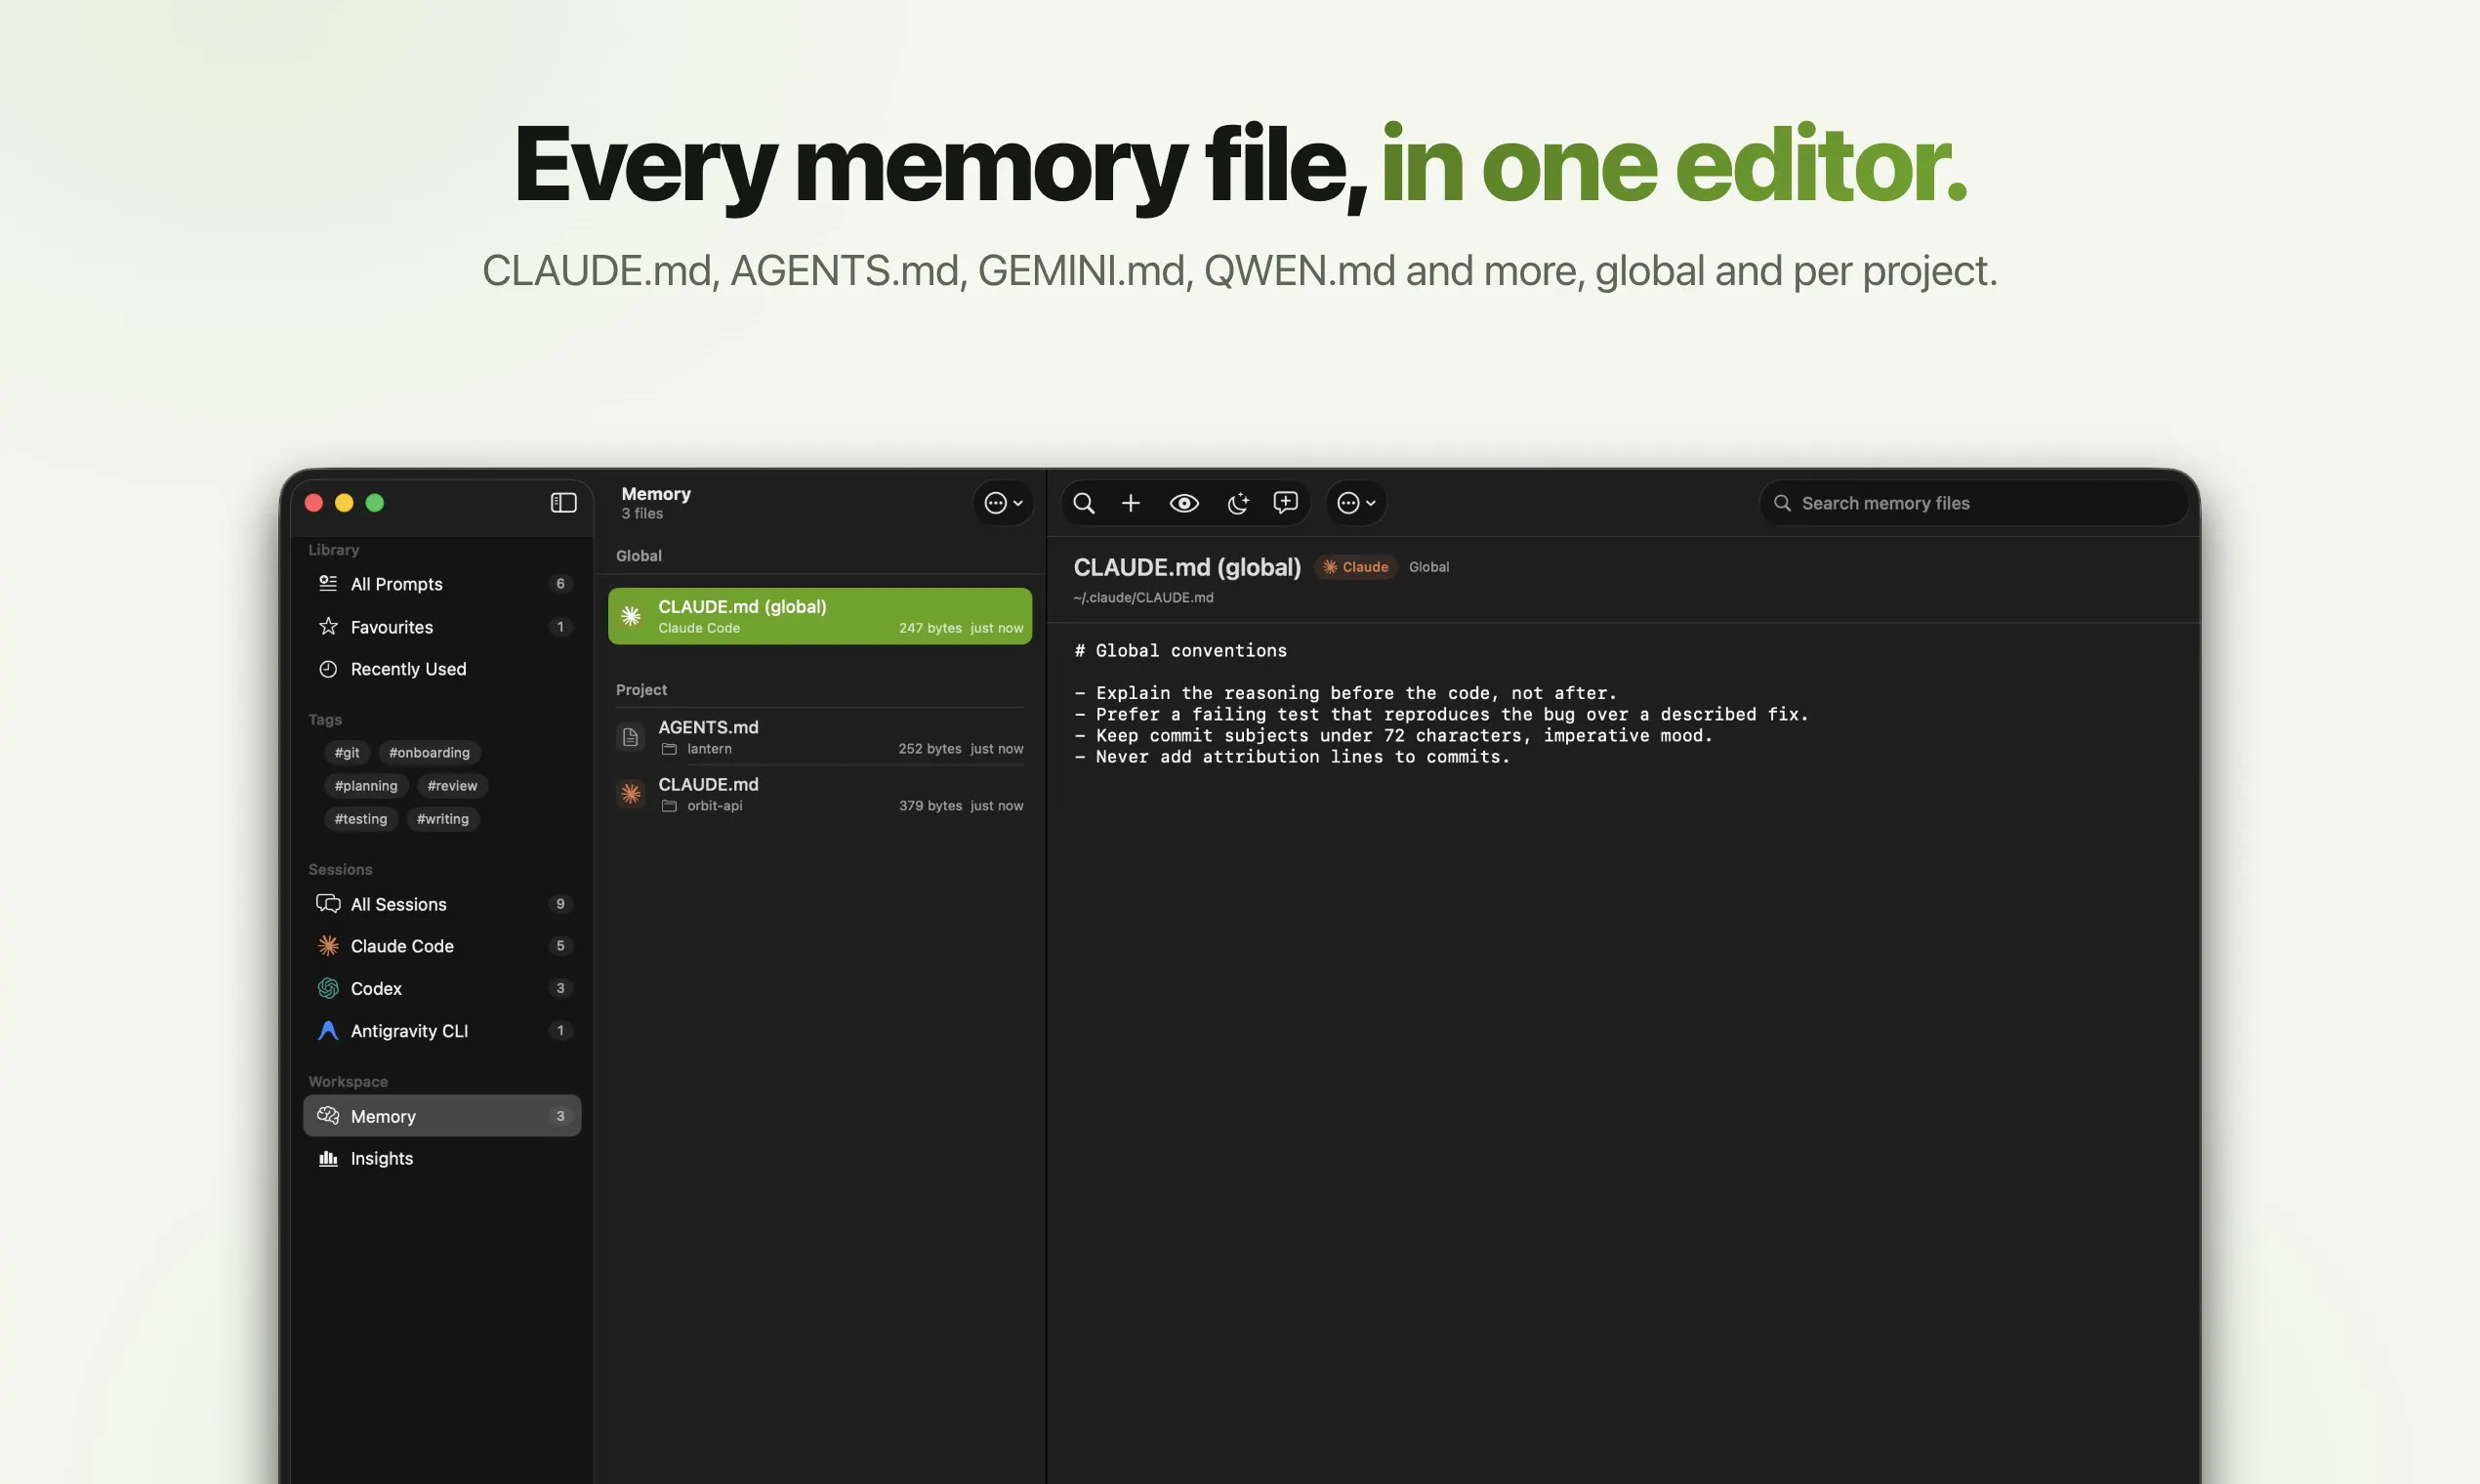
Task: Click the speech bubble plus icon
Action: (1286, 503)
